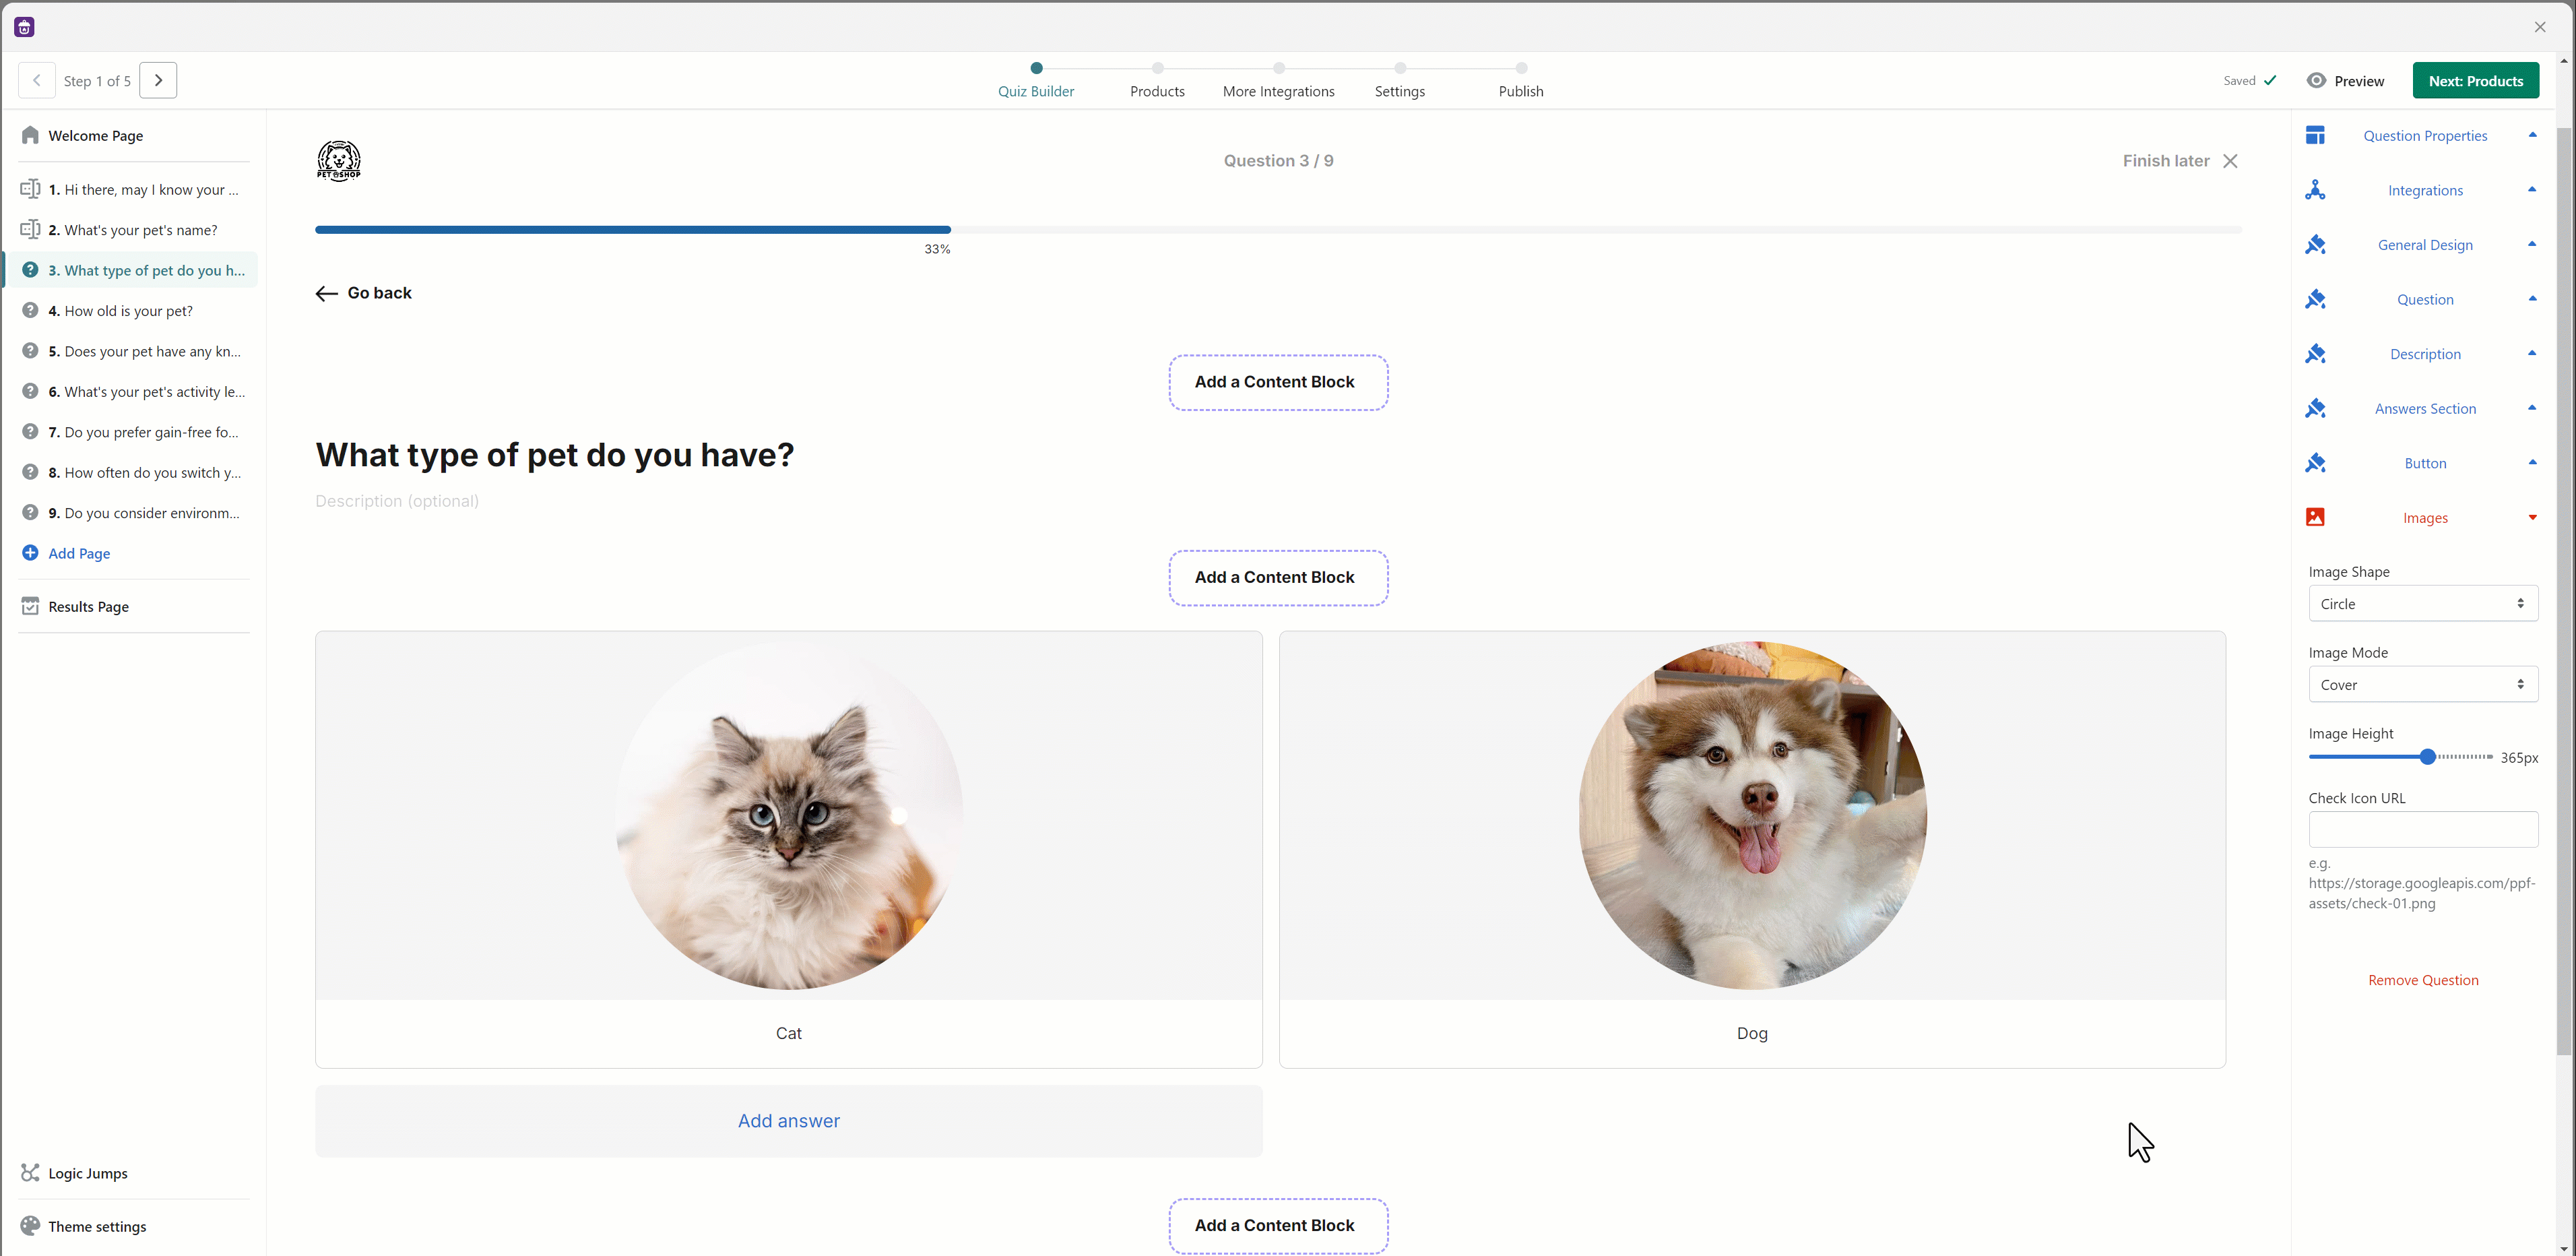Click the Logic Jumps icon
Image resolution: width=2576 pixels, height=1256 pixels.
pos(30,1173)
